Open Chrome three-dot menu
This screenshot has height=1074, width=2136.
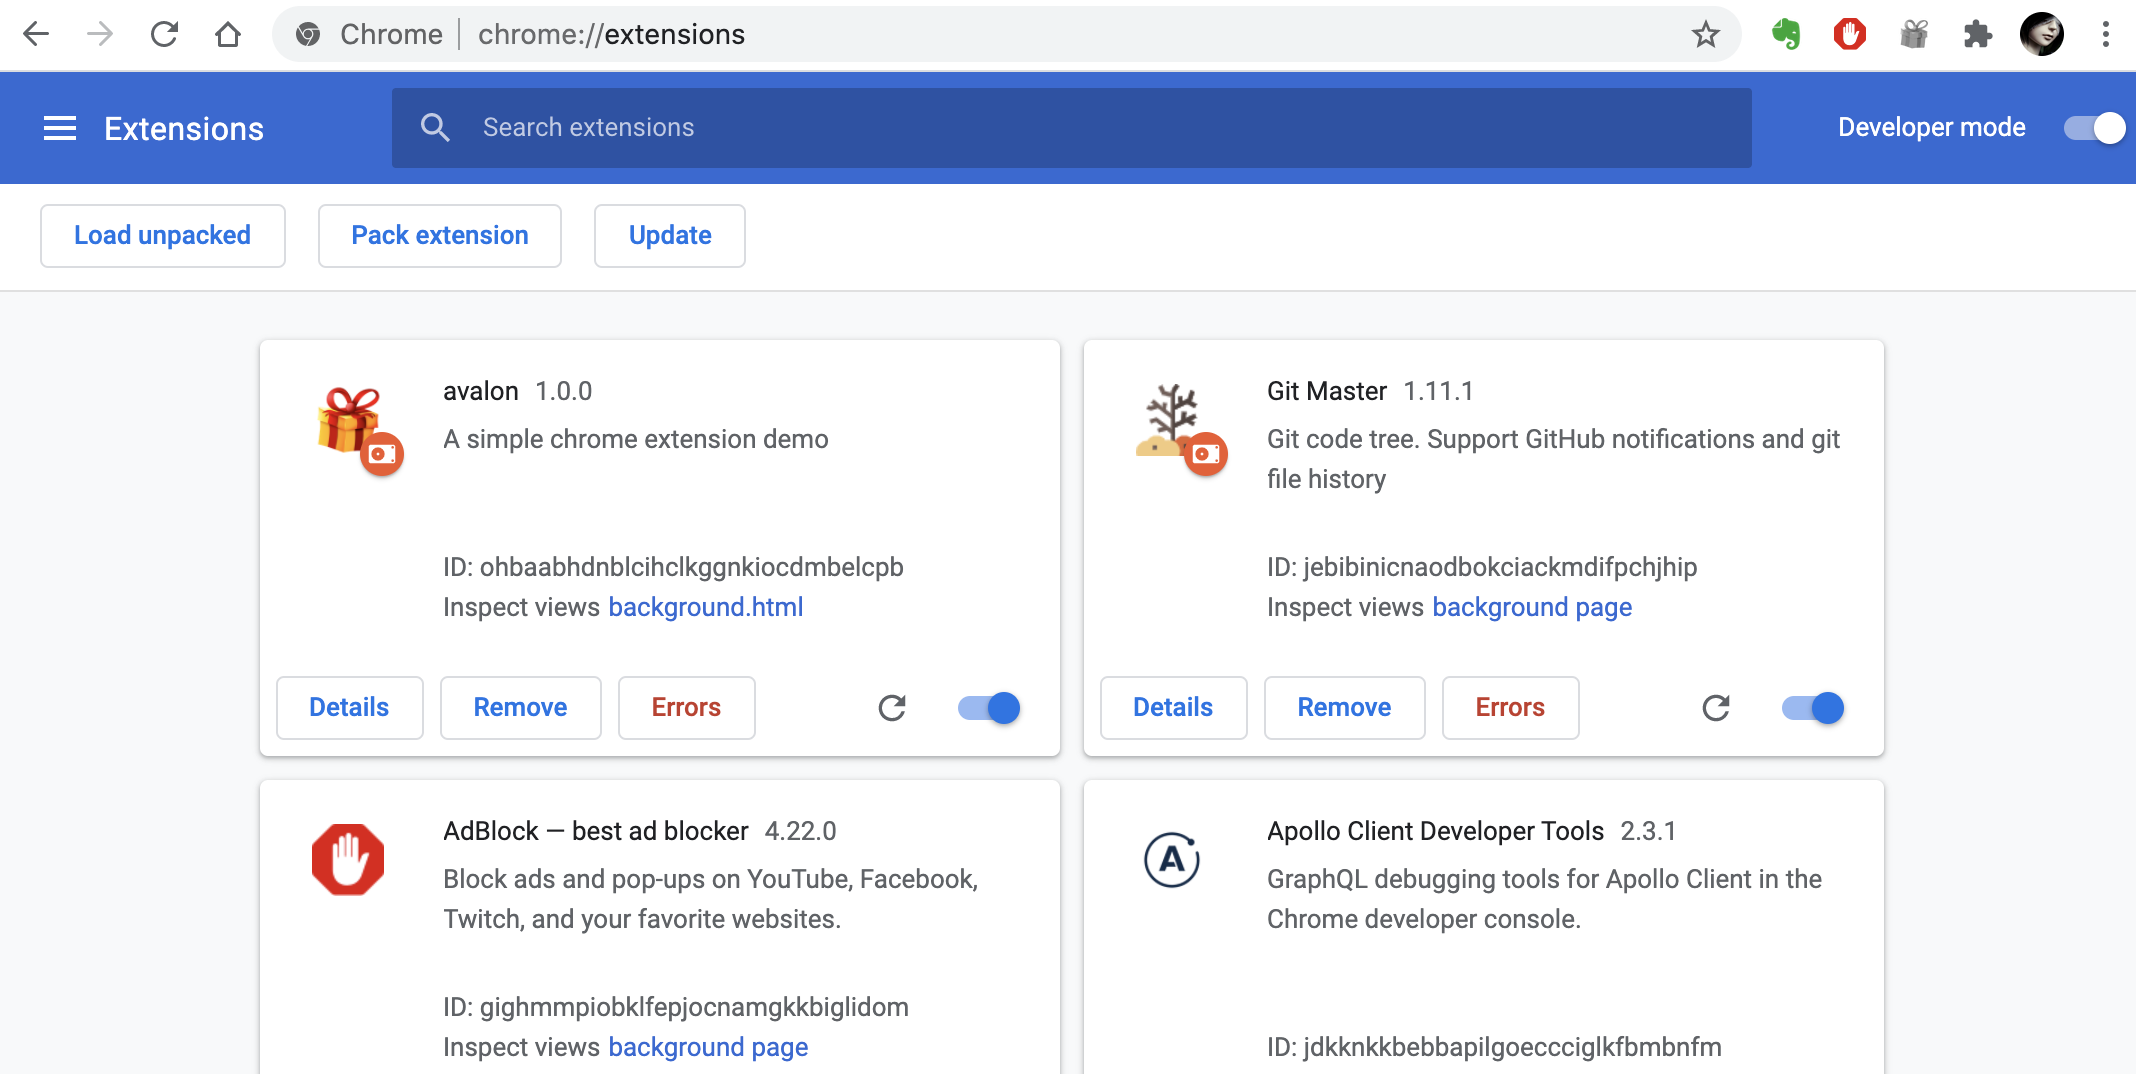click(2106, 34)
